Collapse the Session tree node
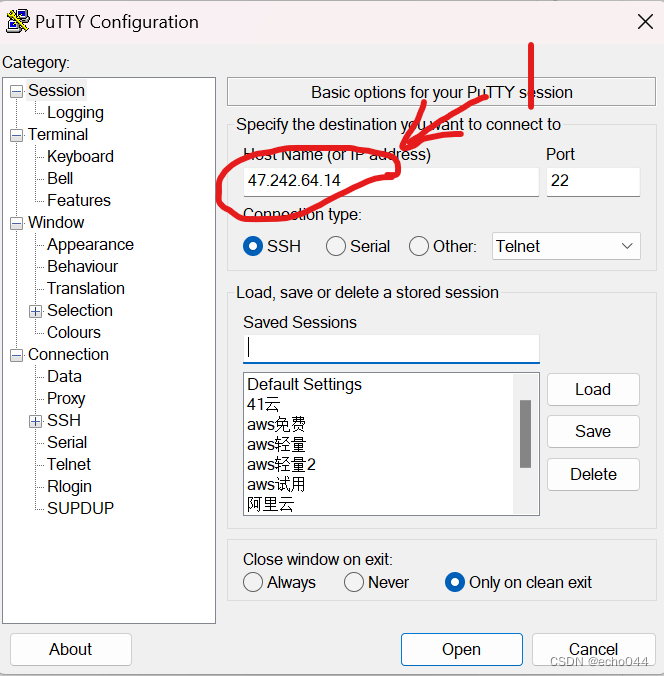This screenshot has height=676, width=664. coord(16,91)
